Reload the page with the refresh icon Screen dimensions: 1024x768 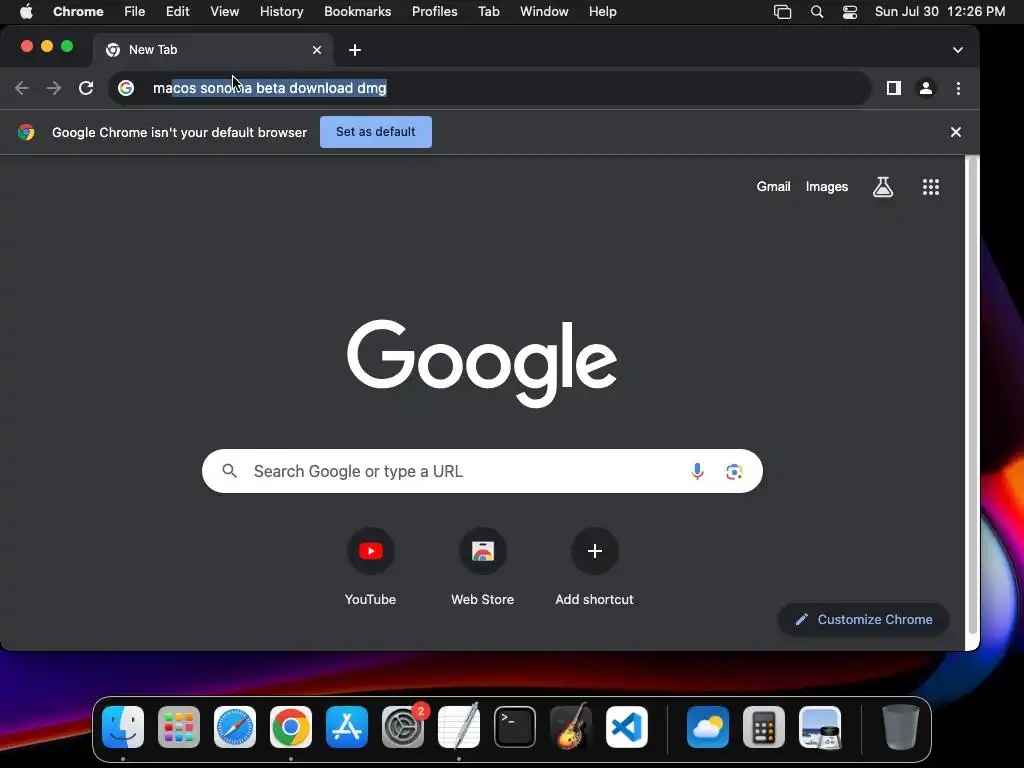click(x=86, y=88)
